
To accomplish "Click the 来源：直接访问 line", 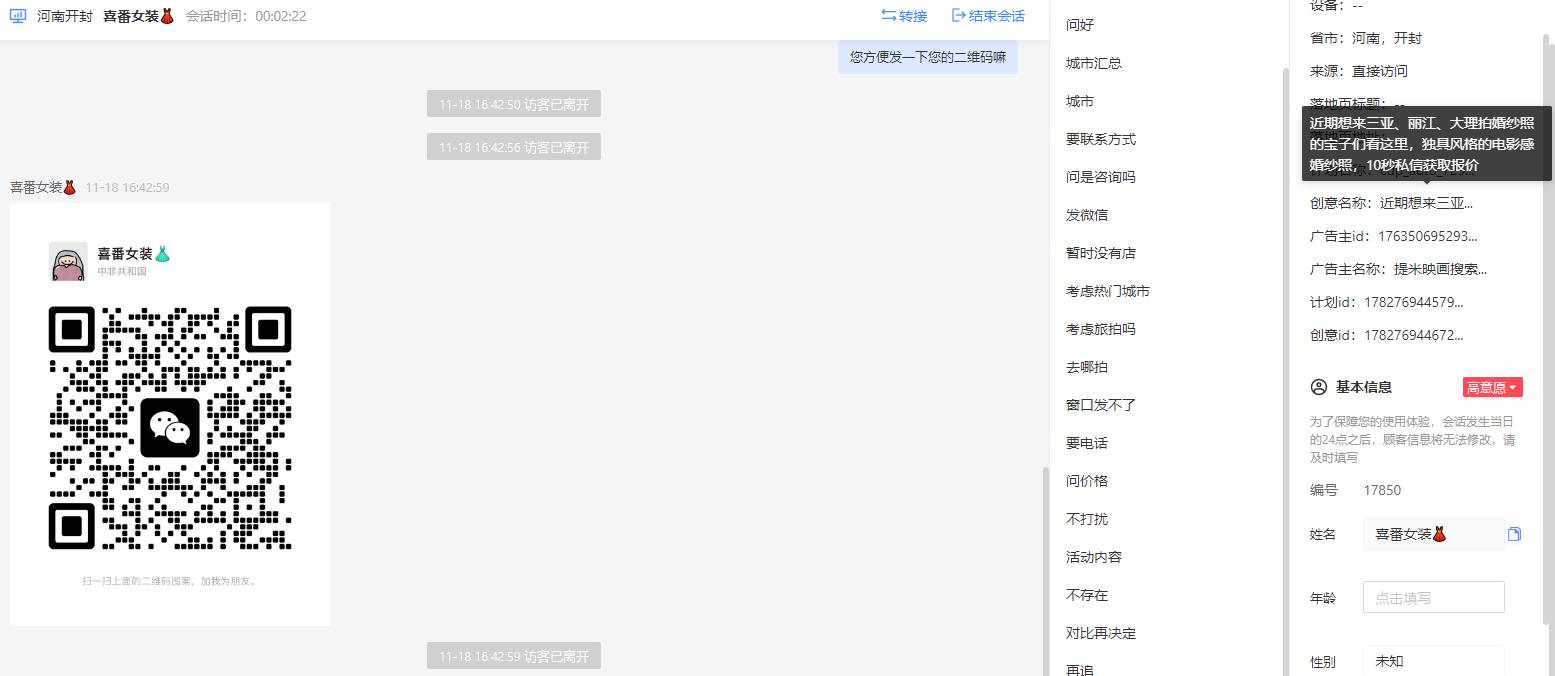I will coord(1359,71).
